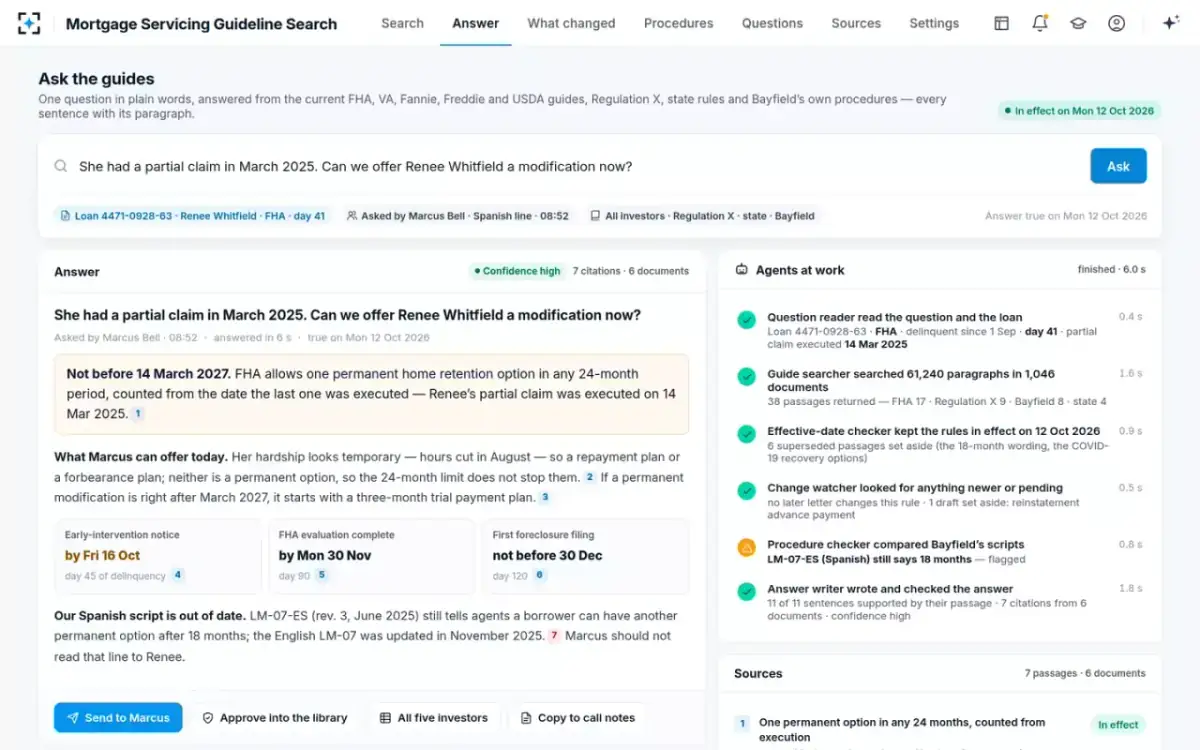This screenshot has width=1200, height=750.
Task: Click 'finished · 6.0 s' status text
Action: pyautogui.click(x=1112, y=269)
